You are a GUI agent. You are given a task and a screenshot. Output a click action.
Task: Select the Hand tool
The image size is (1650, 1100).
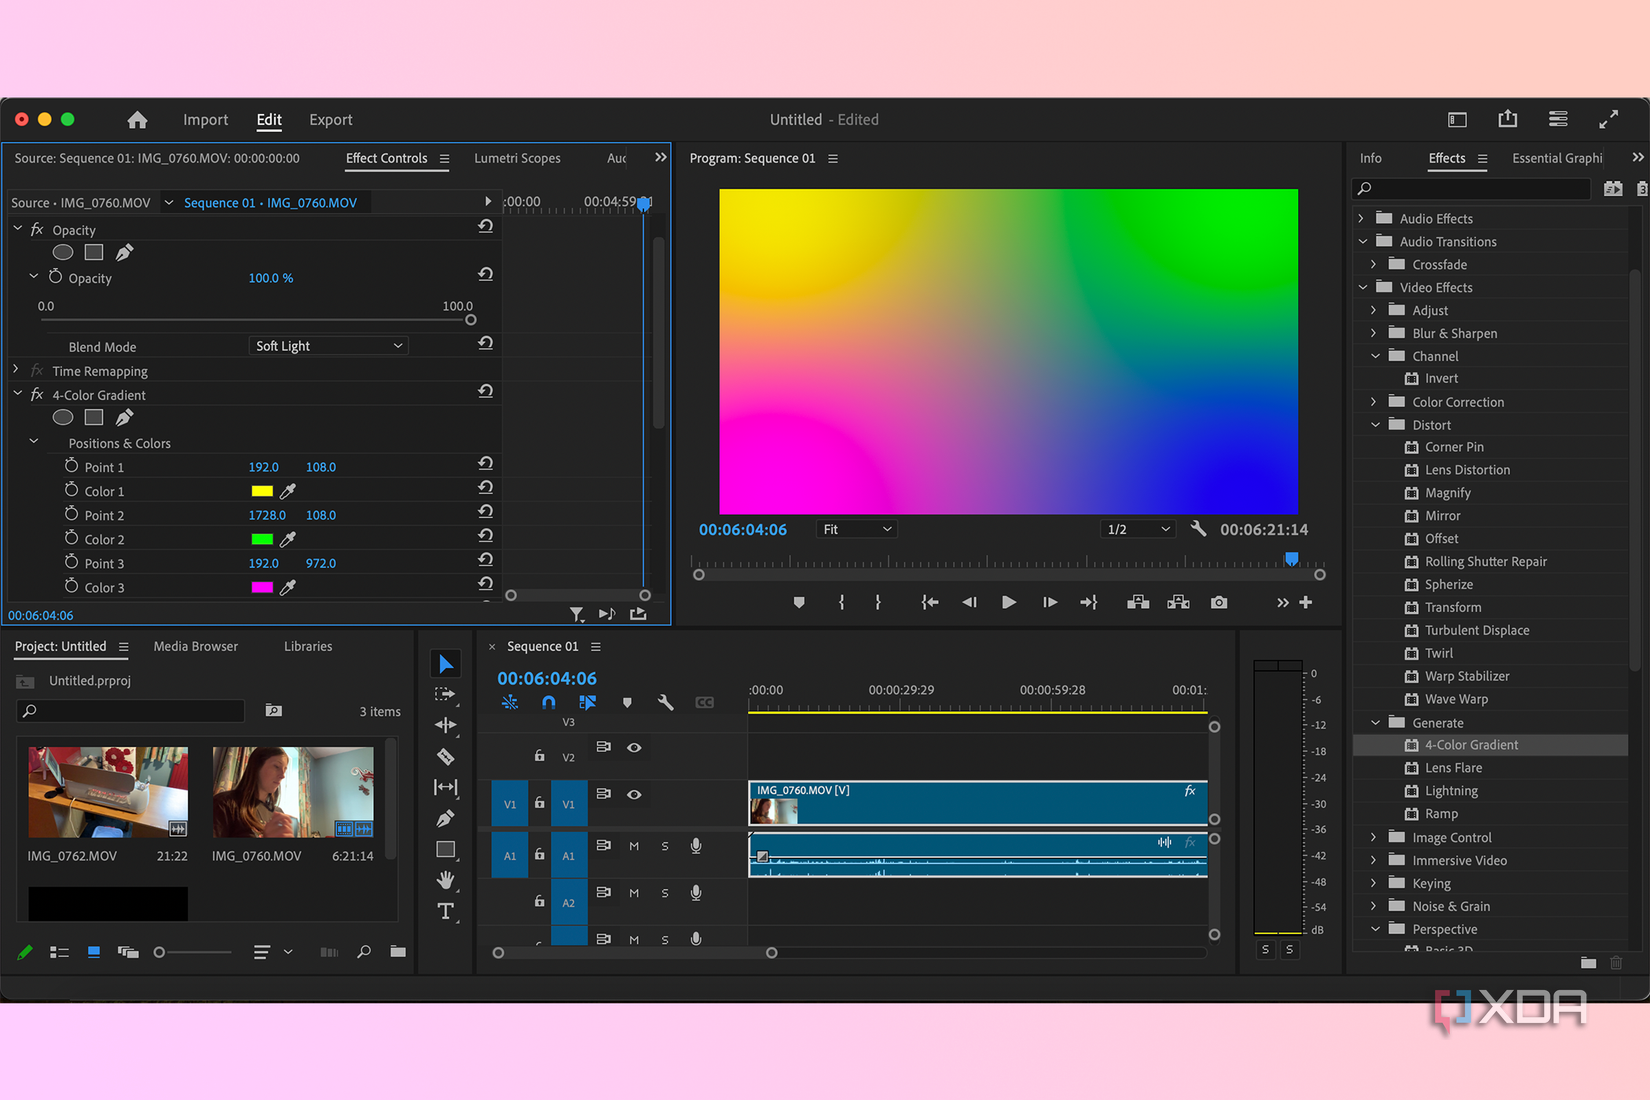445,880
